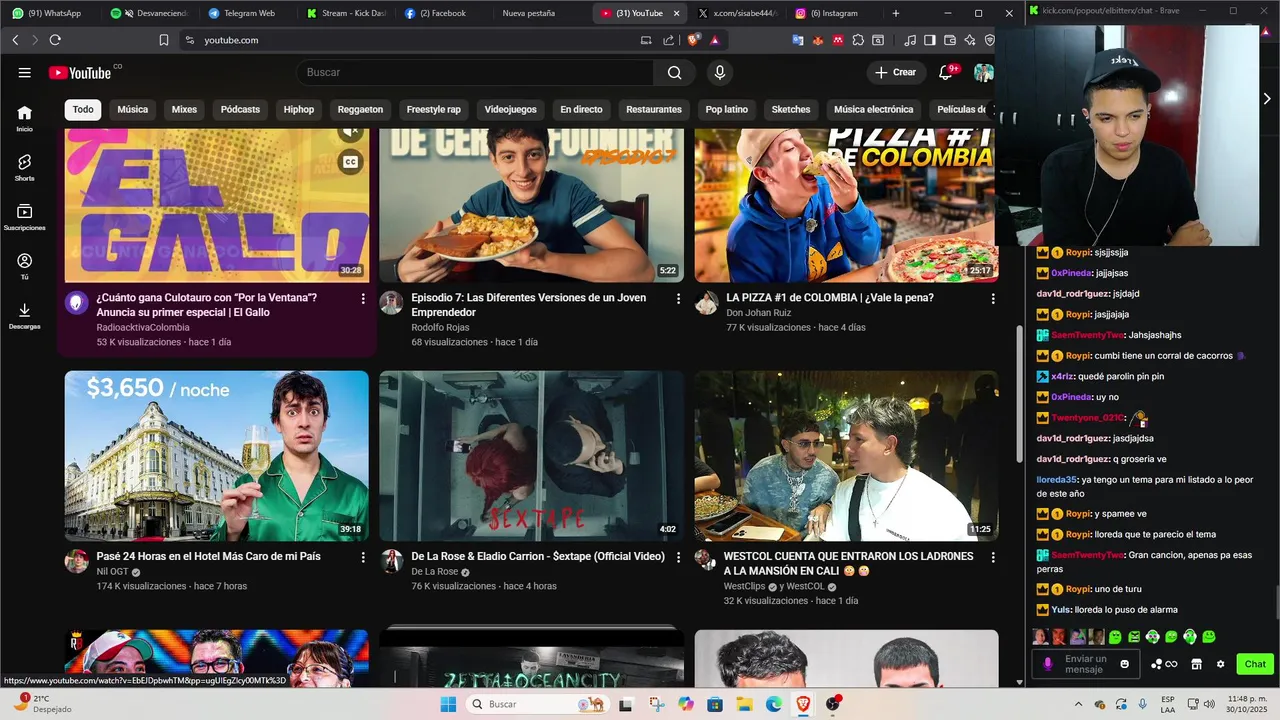This screenshot has height=720, width=1280.
Task: Open the Nil OGT channel link
Action: (x=113, y=572)
